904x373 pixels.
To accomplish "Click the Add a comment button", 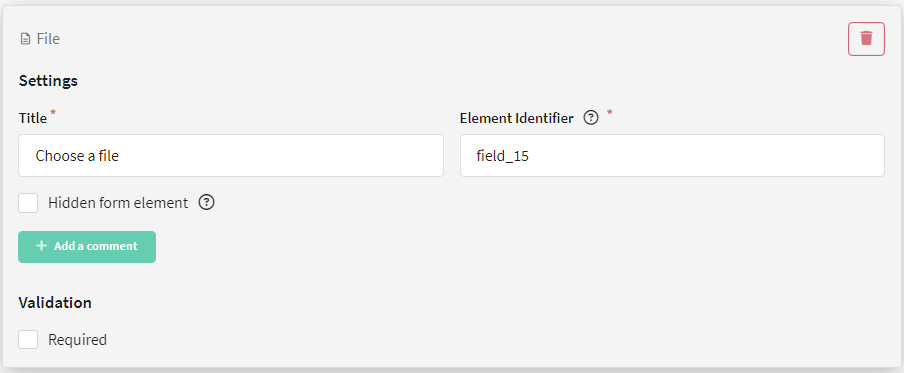I will click(87, 247).
